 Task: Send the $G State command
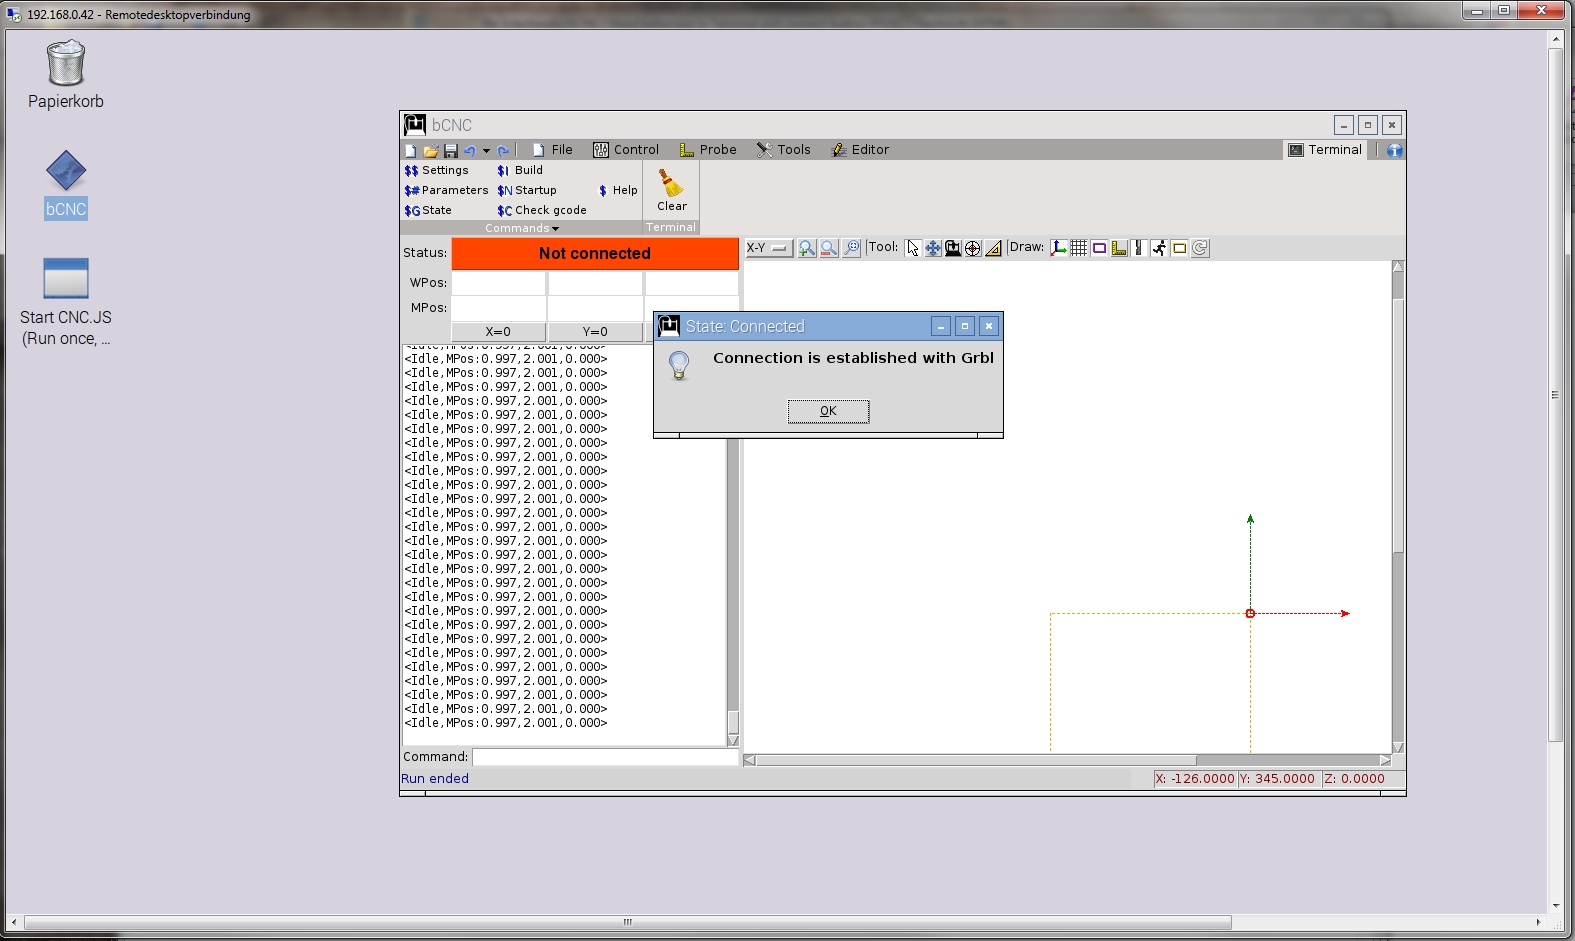[428, 210]
